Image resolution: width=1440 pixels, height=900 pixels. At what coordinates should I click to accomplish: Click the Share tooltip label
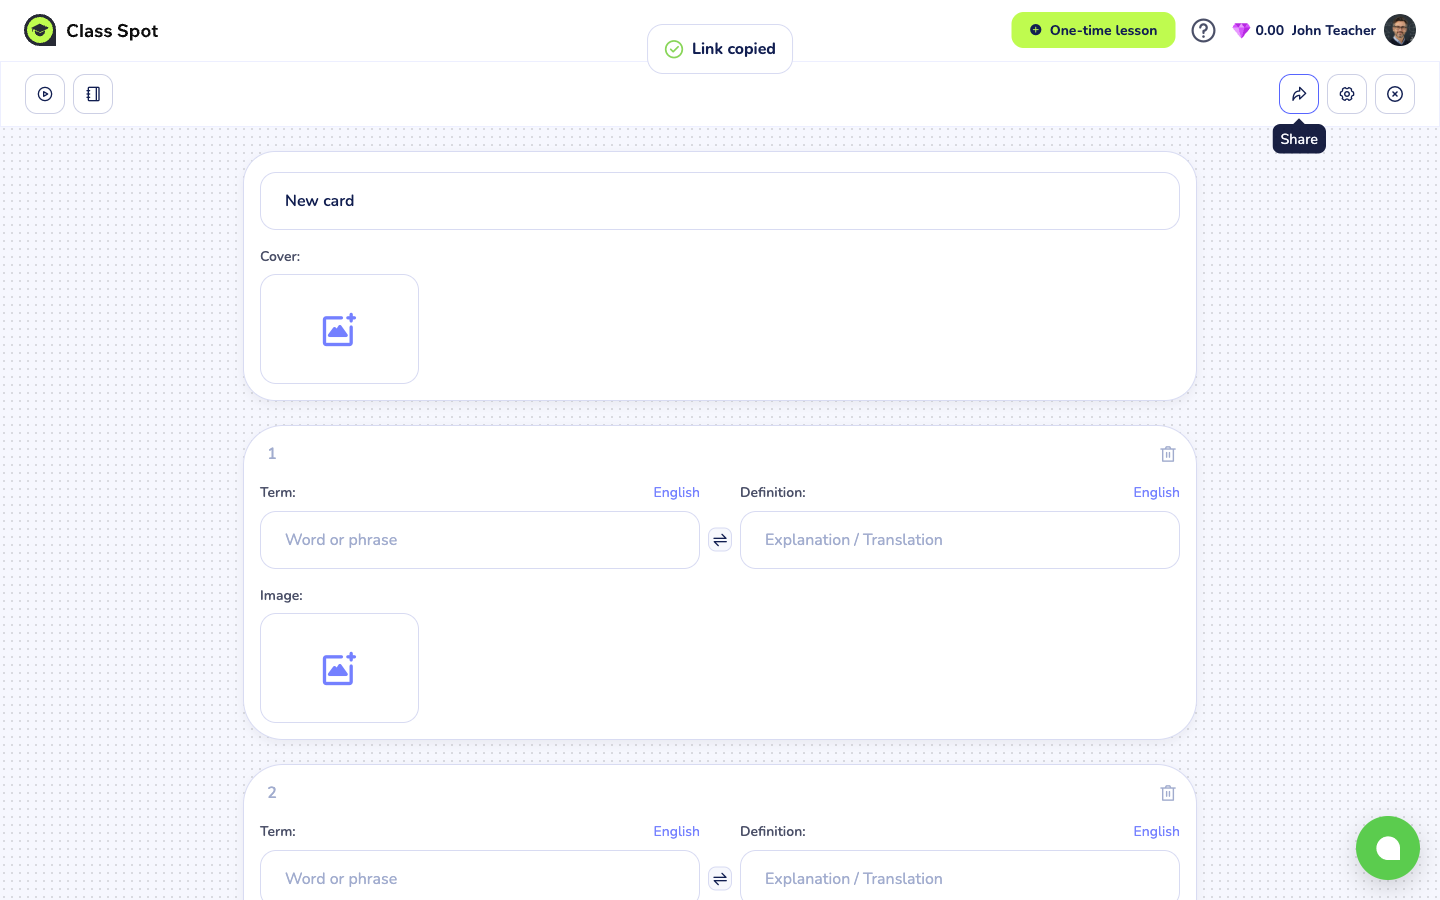coord(1299,139)
